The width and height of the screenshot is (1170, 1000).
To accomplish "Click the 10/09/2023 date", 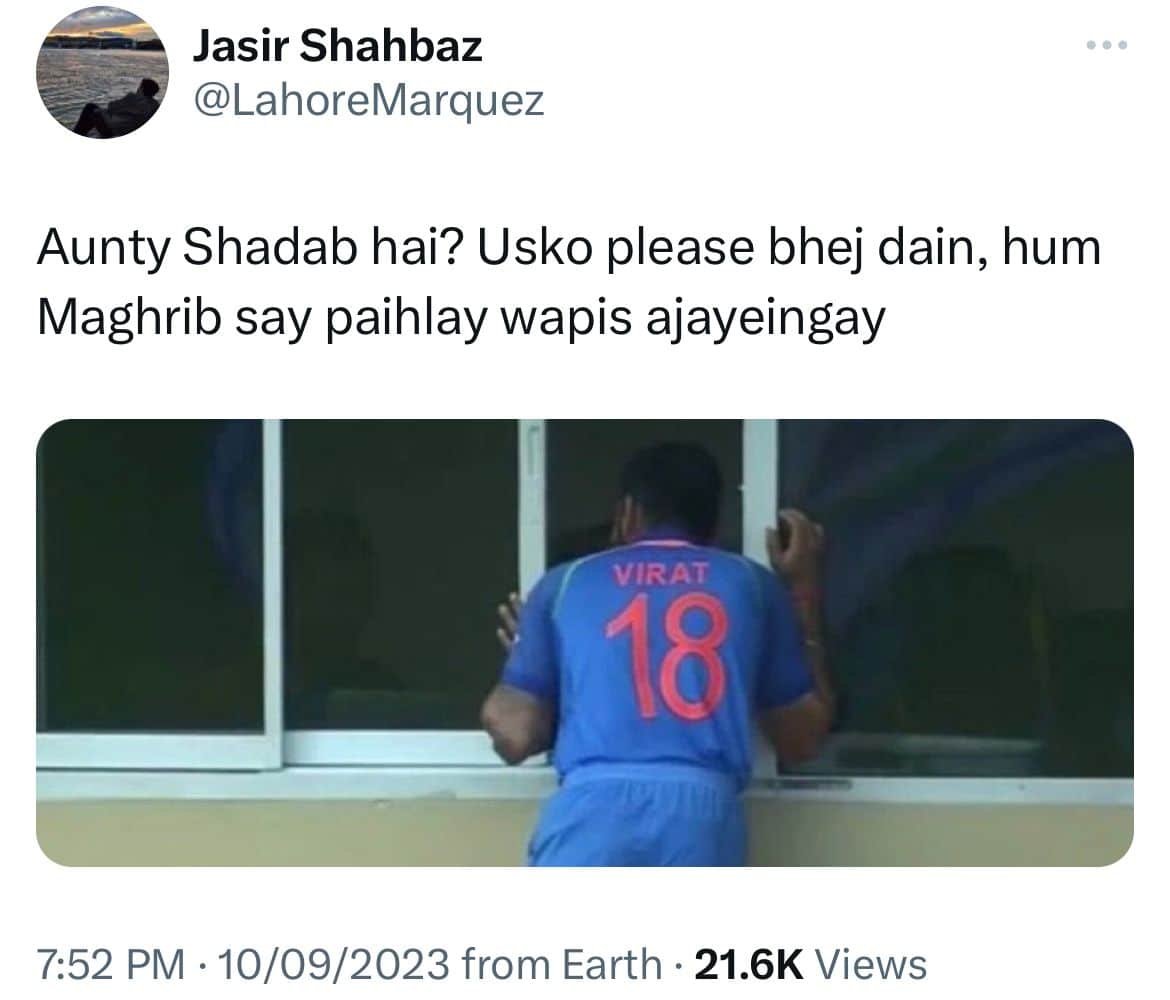I will pyautogui.click(x=332, y=963).
